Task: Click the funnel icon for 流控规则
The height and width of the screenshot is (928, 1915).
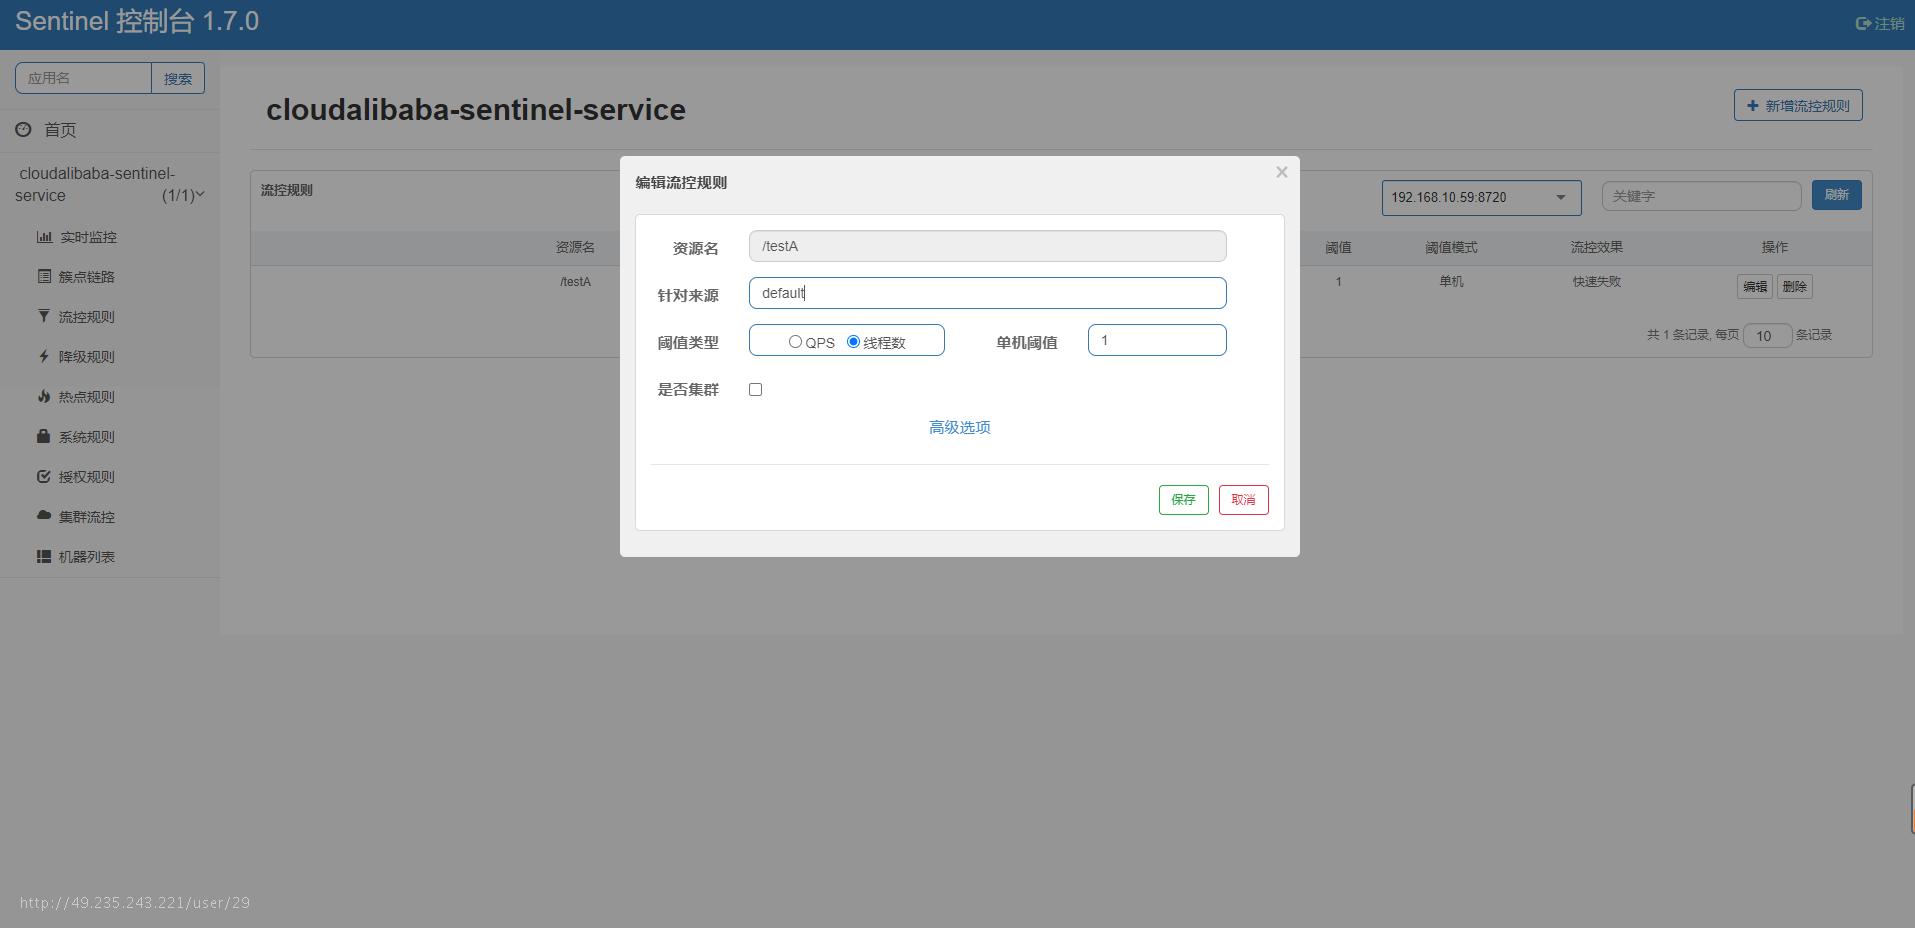Action: click(x=44, y=316)
